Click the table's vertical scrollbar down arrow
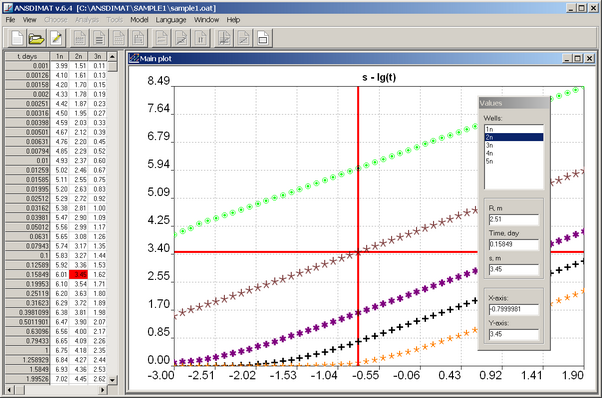The width and height of the screenshot is (602, 398). pos(112,380)
